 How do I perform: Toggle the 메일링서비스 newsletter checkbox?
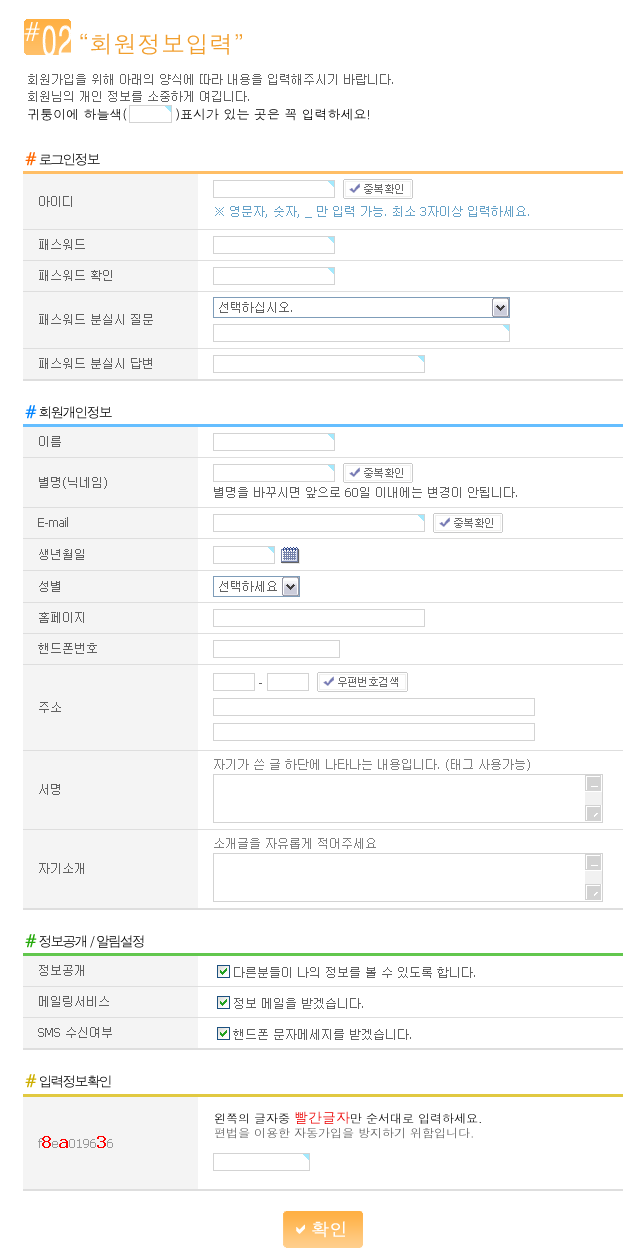(224, 1002)
